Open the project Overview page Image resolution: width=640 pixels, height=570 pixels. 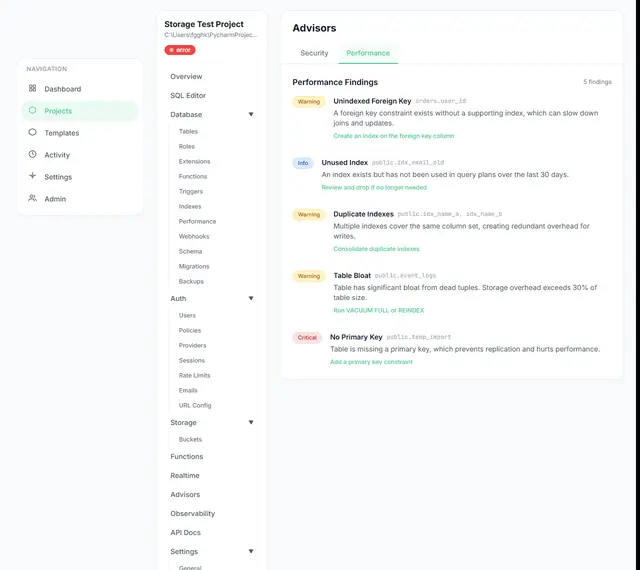click(186, 76)
